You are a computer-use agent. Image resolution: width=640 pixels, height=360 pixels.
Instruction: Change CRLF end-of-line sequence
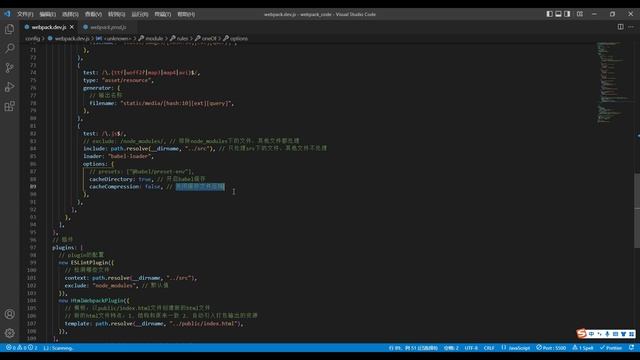489,348
